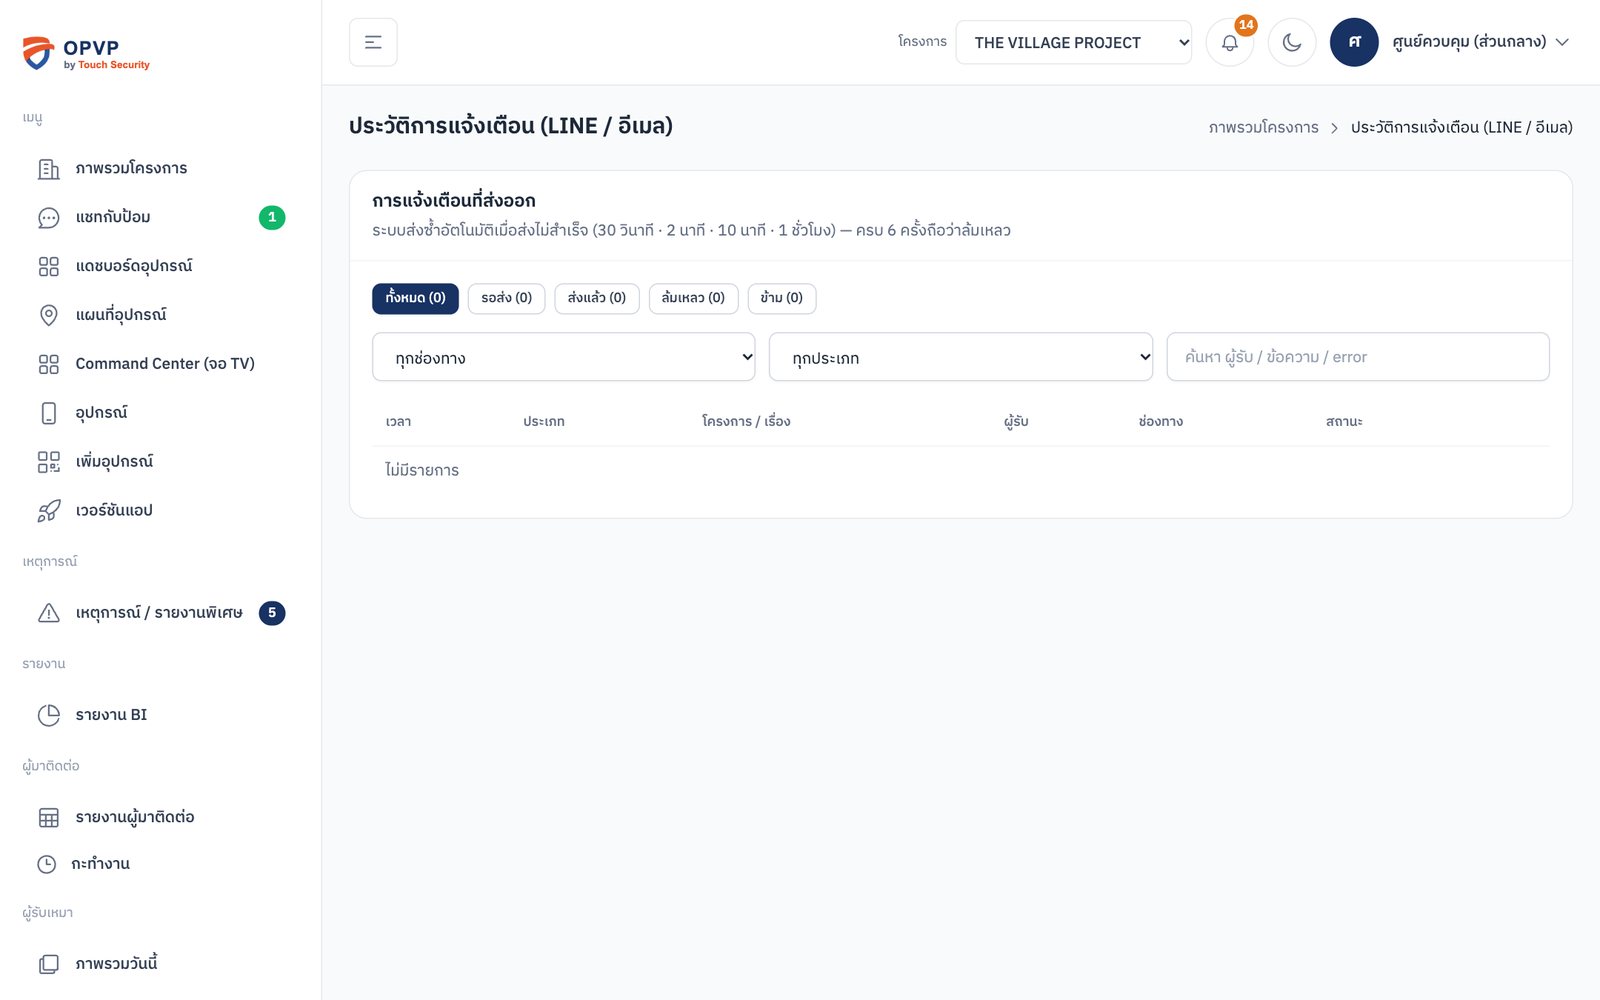
Task: Click the user avatar circle
Action: [1354, 42]
